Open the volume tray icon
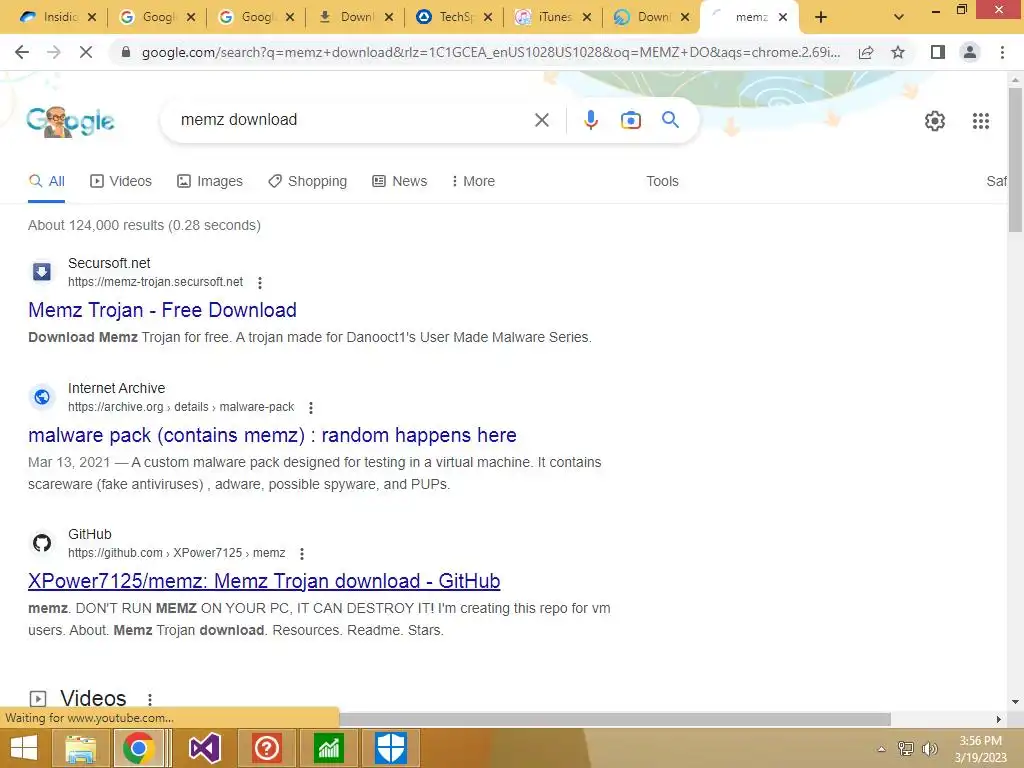This screenshot has width=1024, height=768. pyautogui.click(x=929, y=749)
